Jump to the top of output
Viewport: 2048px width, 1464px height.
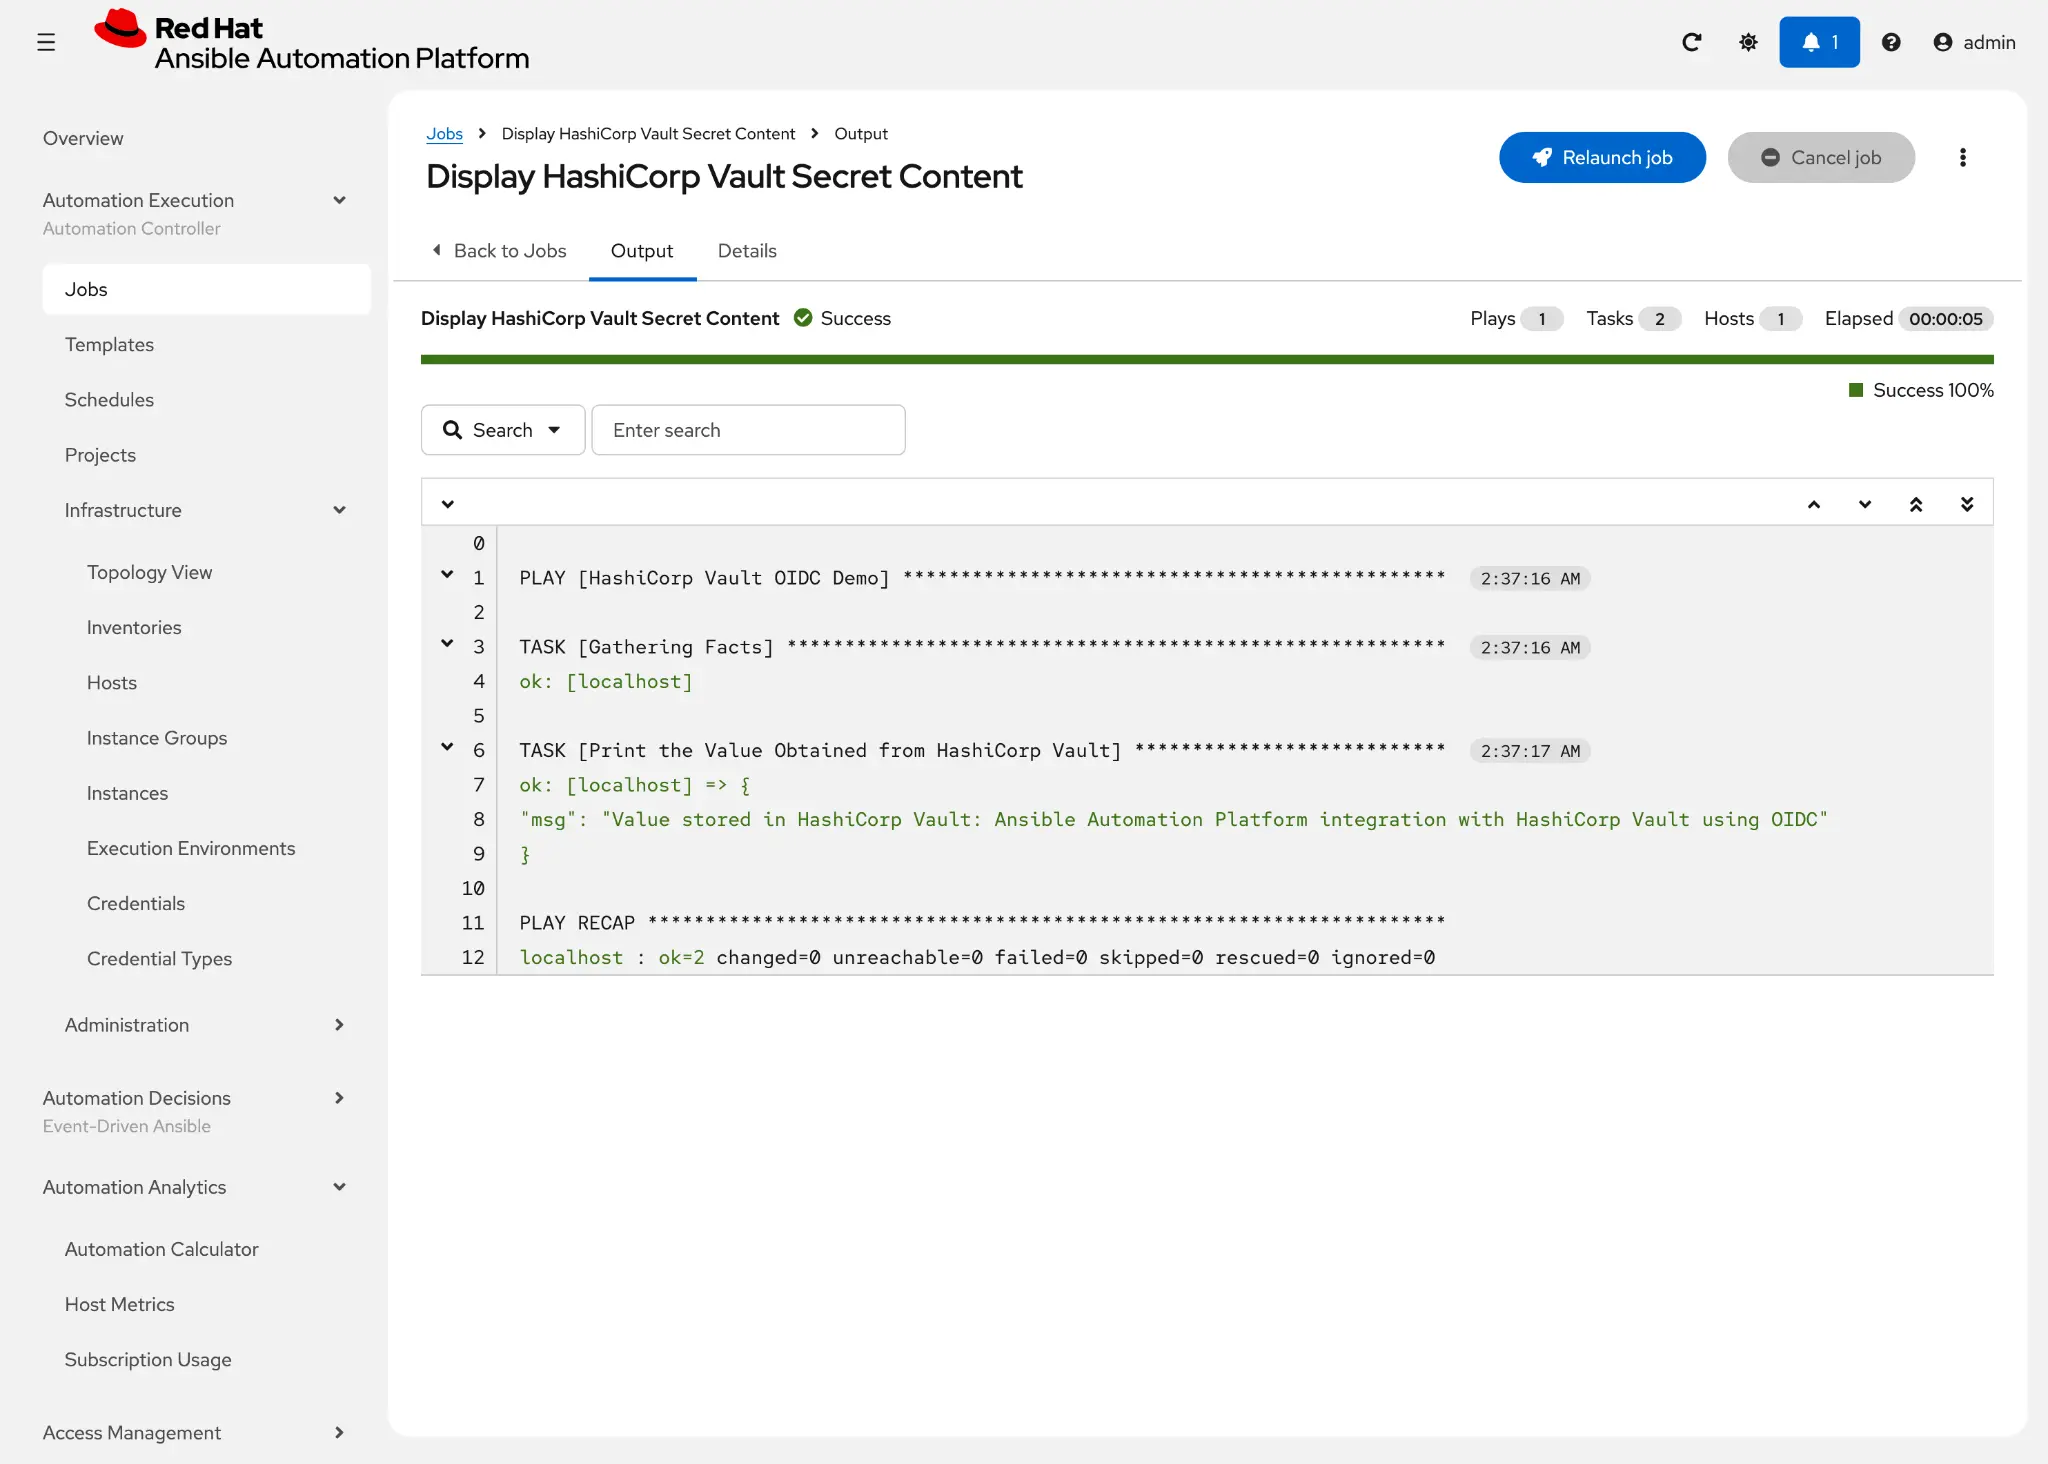1916,504
